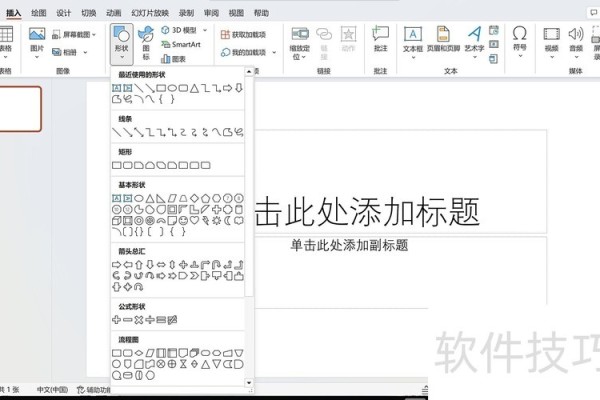Screen dimensions: 600x400
Task: Open dropdown arrow under 文本框
Action: point(413,57)
